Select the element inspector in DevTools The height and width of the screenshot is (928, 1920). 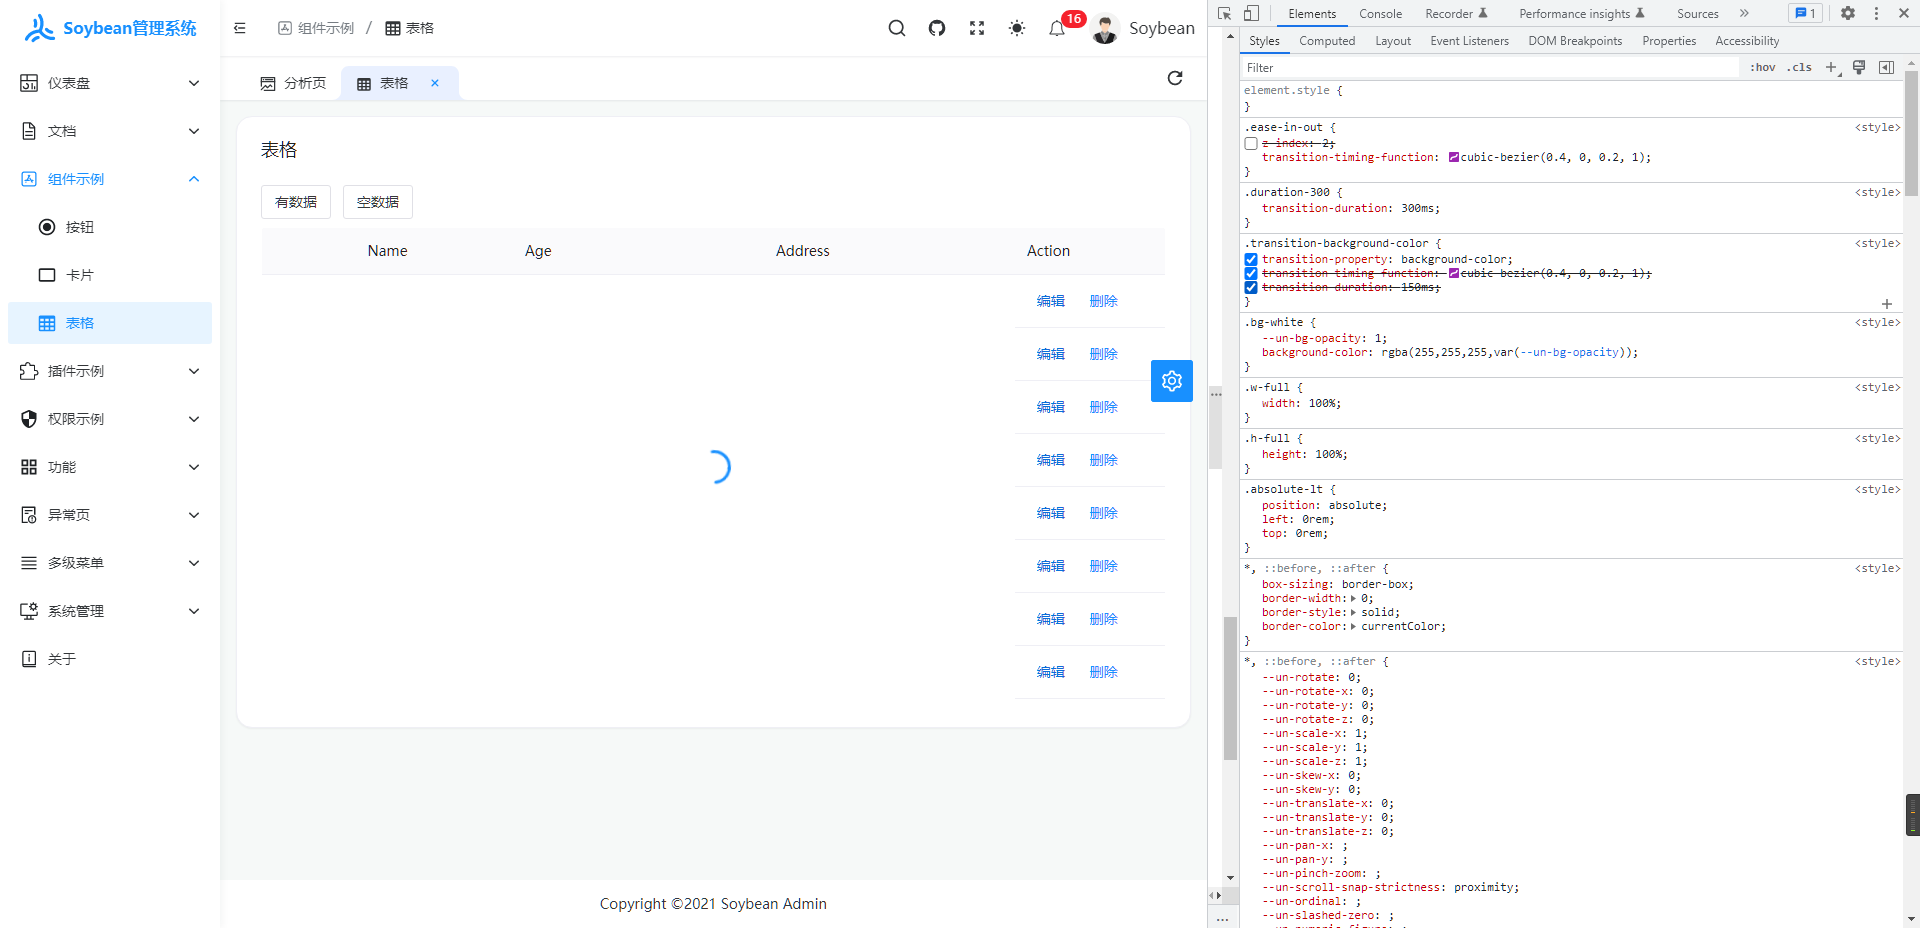(1224, 13)
